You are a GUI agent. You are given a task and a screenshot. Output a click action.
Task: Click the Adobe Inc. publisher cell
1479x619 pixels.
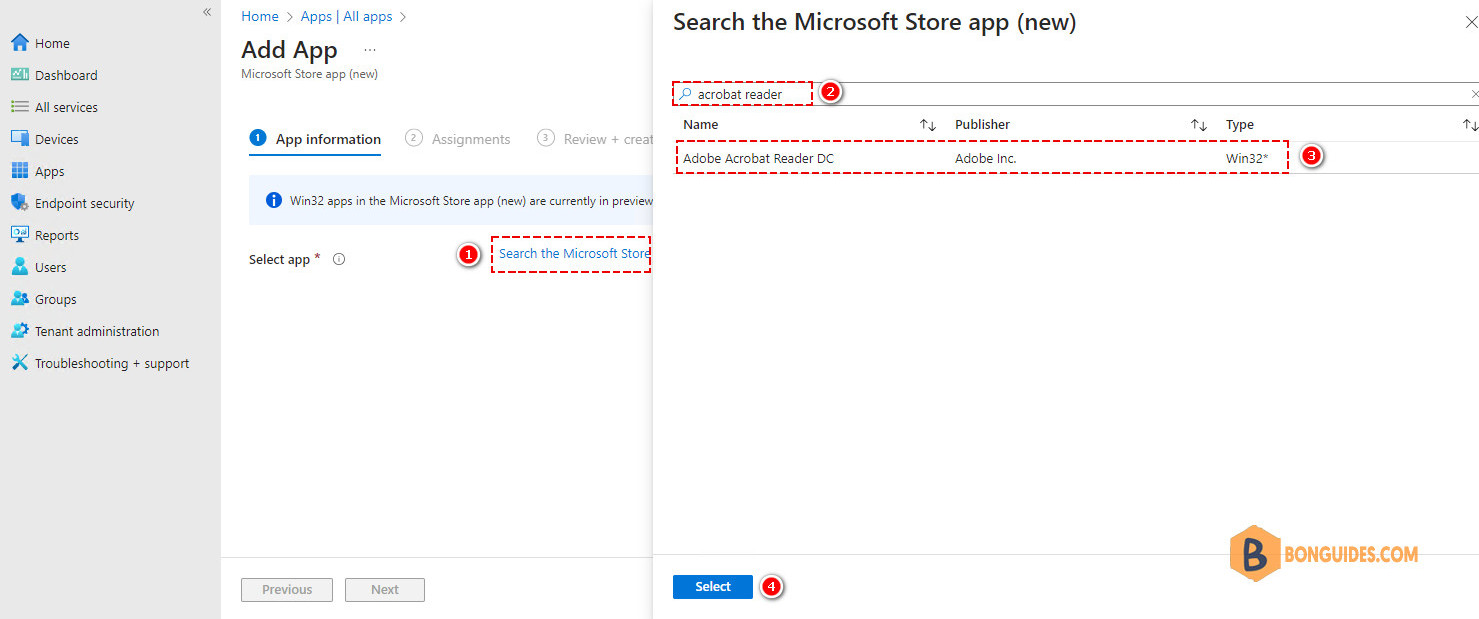tap(985, 158)
